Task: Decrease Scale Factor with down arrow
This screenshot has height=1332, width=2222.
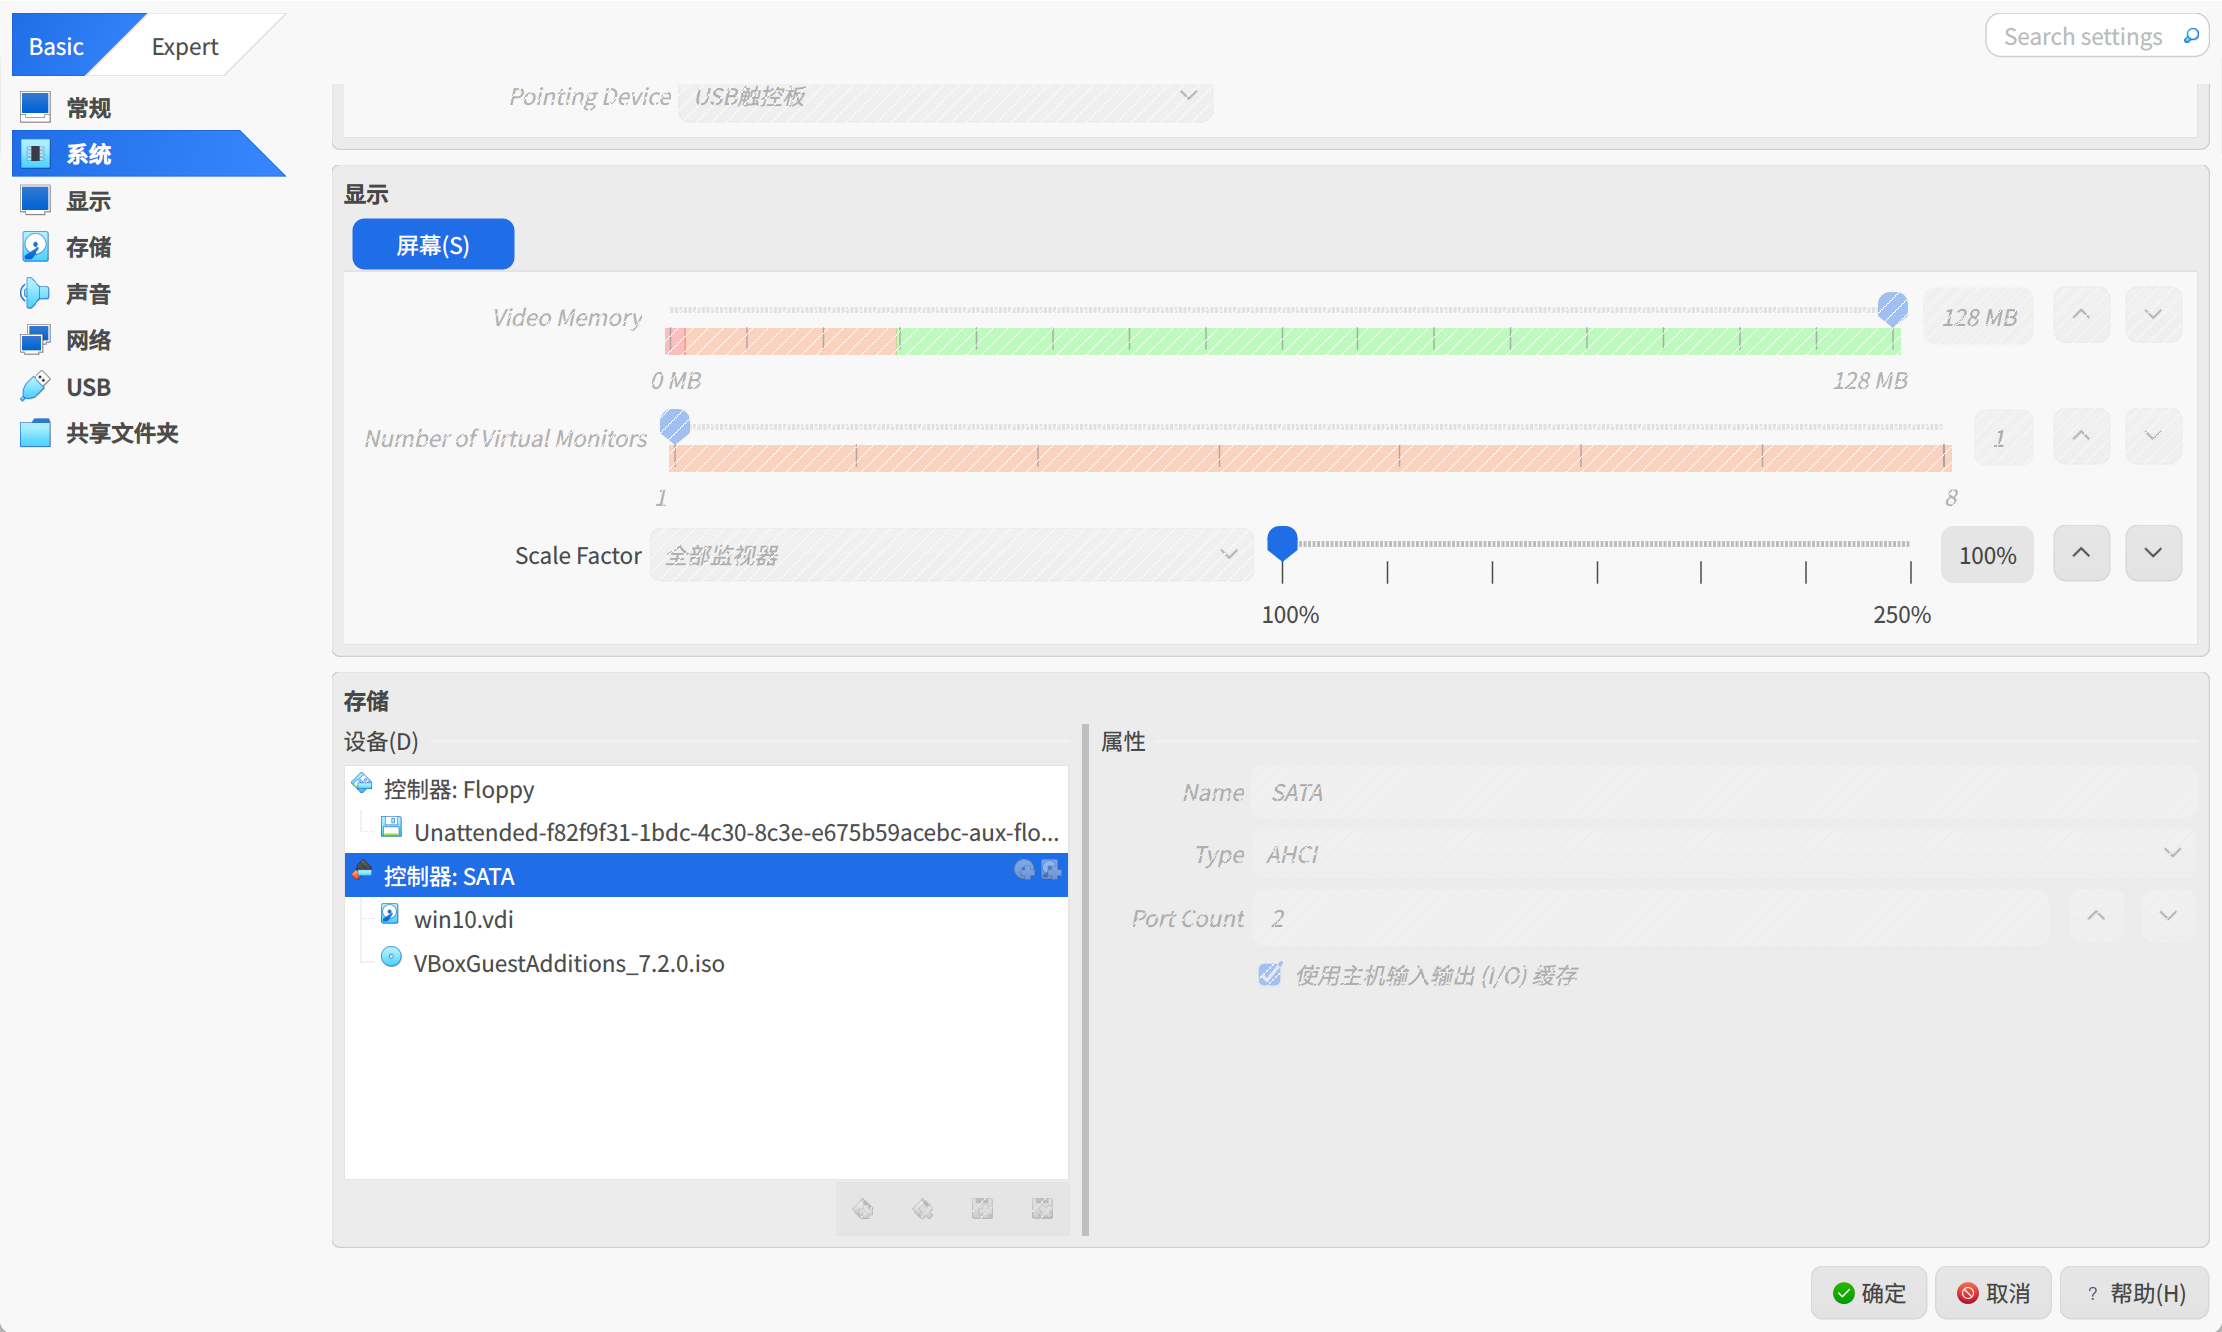Action: pos(2153,553)
